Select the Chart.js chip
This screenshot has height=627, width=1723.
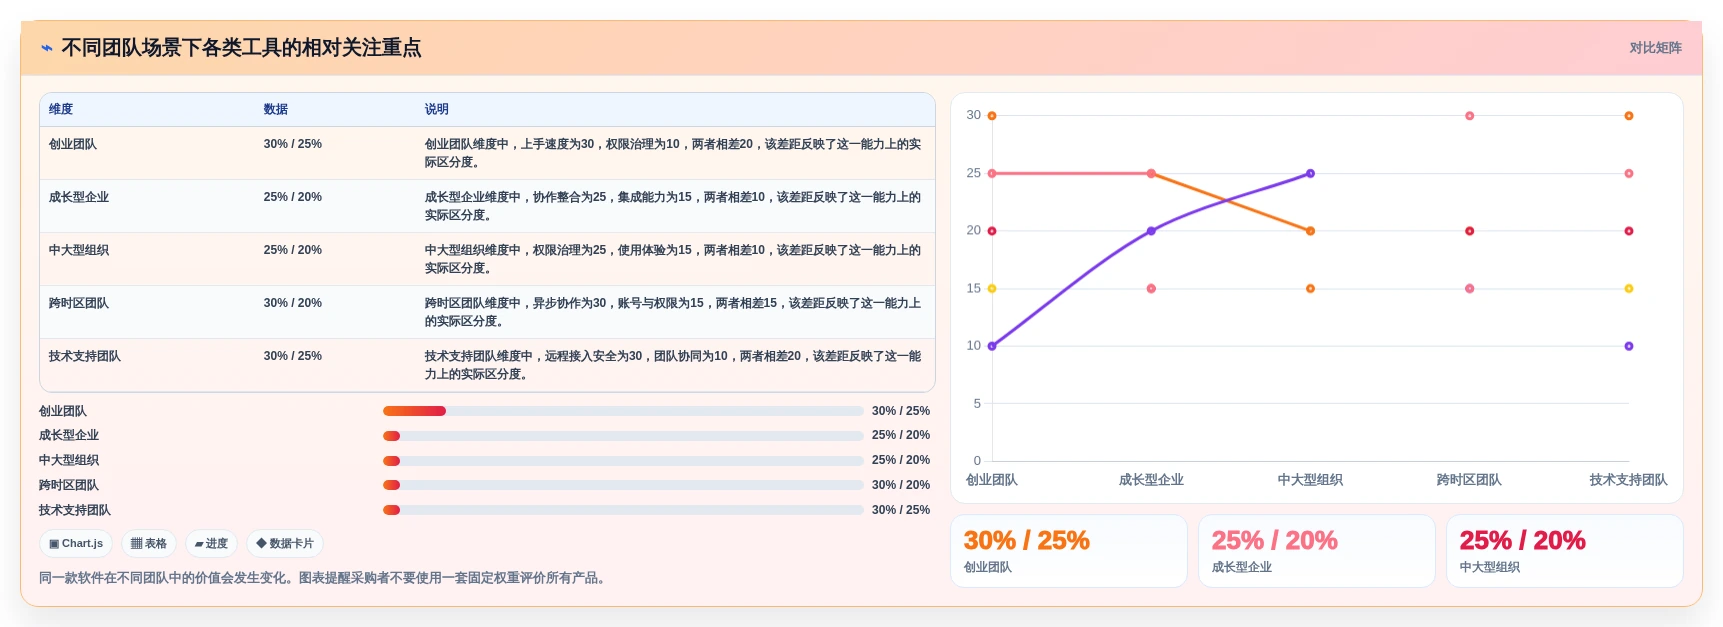coord(76,544)
